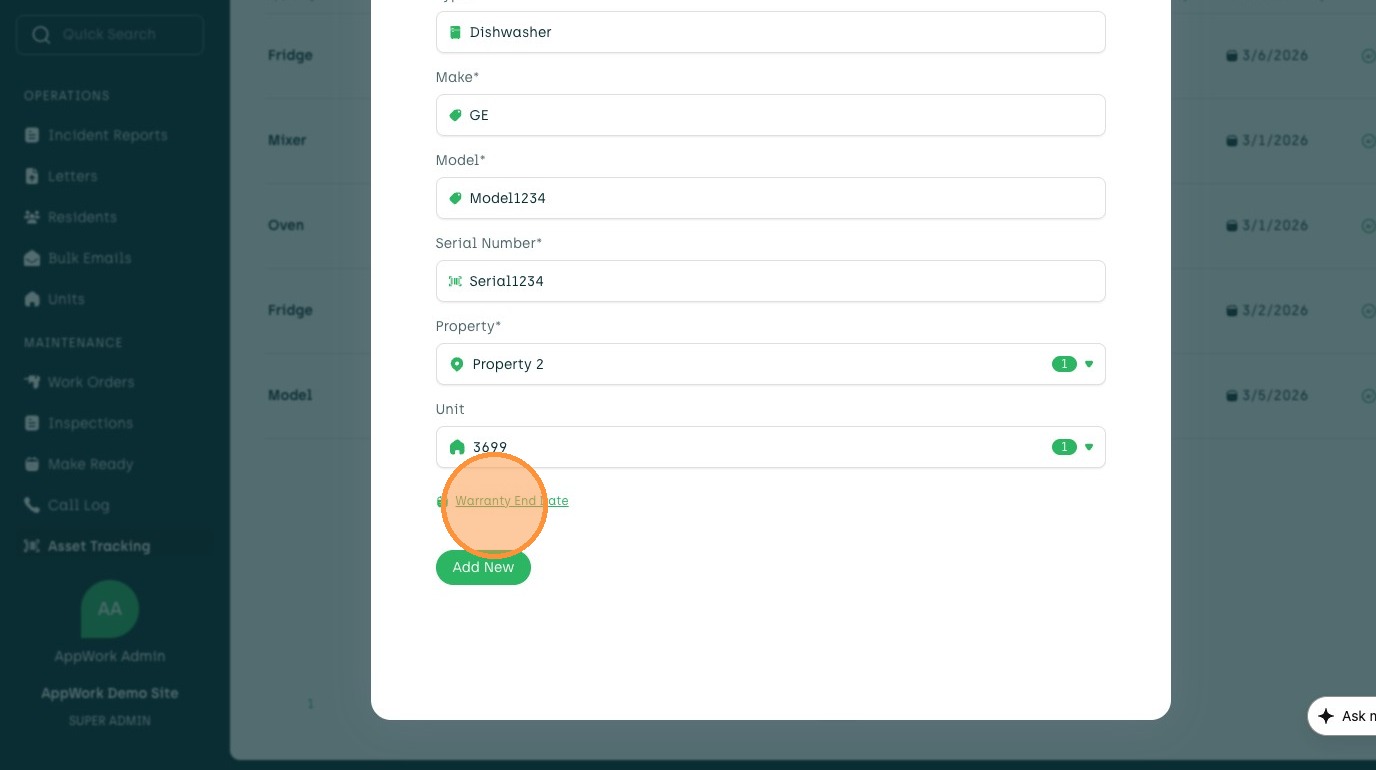Screen dimensions: 1376x770
Task: Focus the Quick Search field
Action: pos(110,35)
